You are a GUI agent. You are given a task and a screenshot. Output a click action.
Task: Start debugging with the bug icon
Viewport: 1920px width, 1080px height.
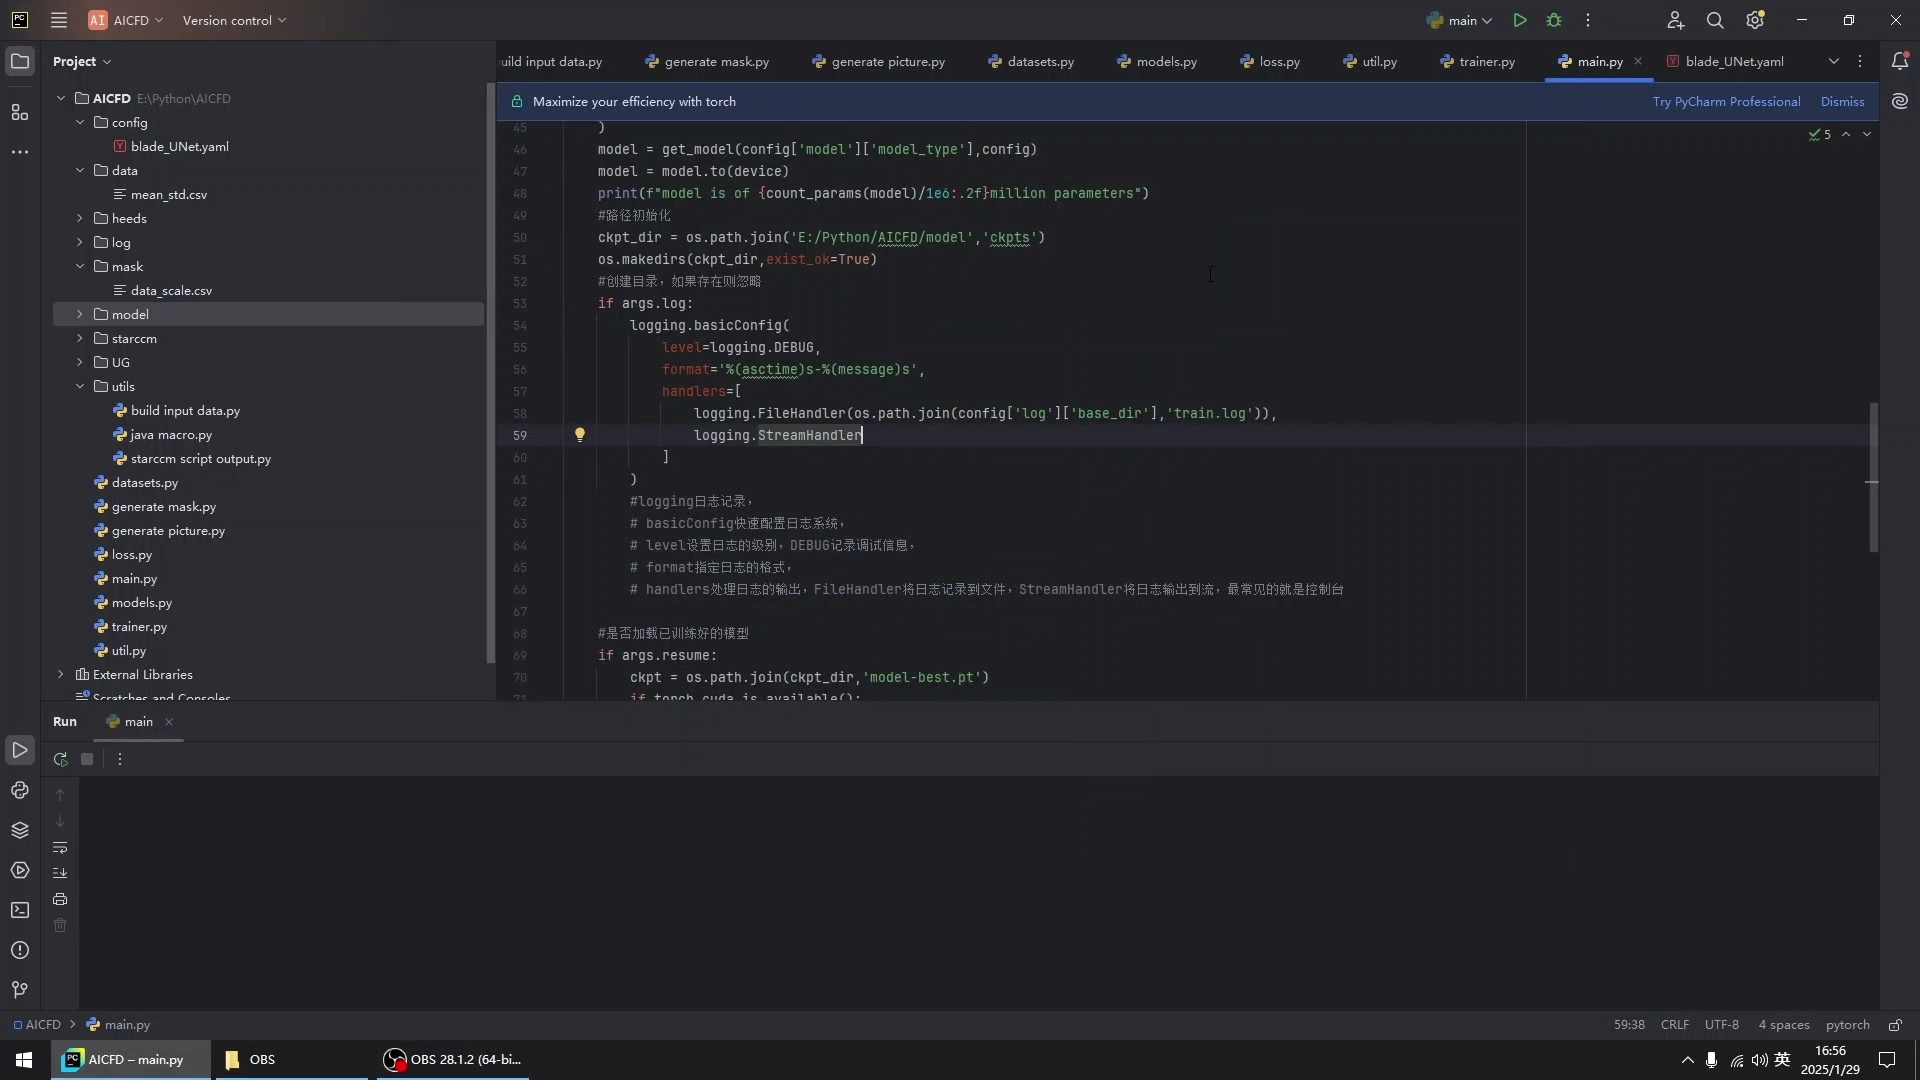(1554, 20)
